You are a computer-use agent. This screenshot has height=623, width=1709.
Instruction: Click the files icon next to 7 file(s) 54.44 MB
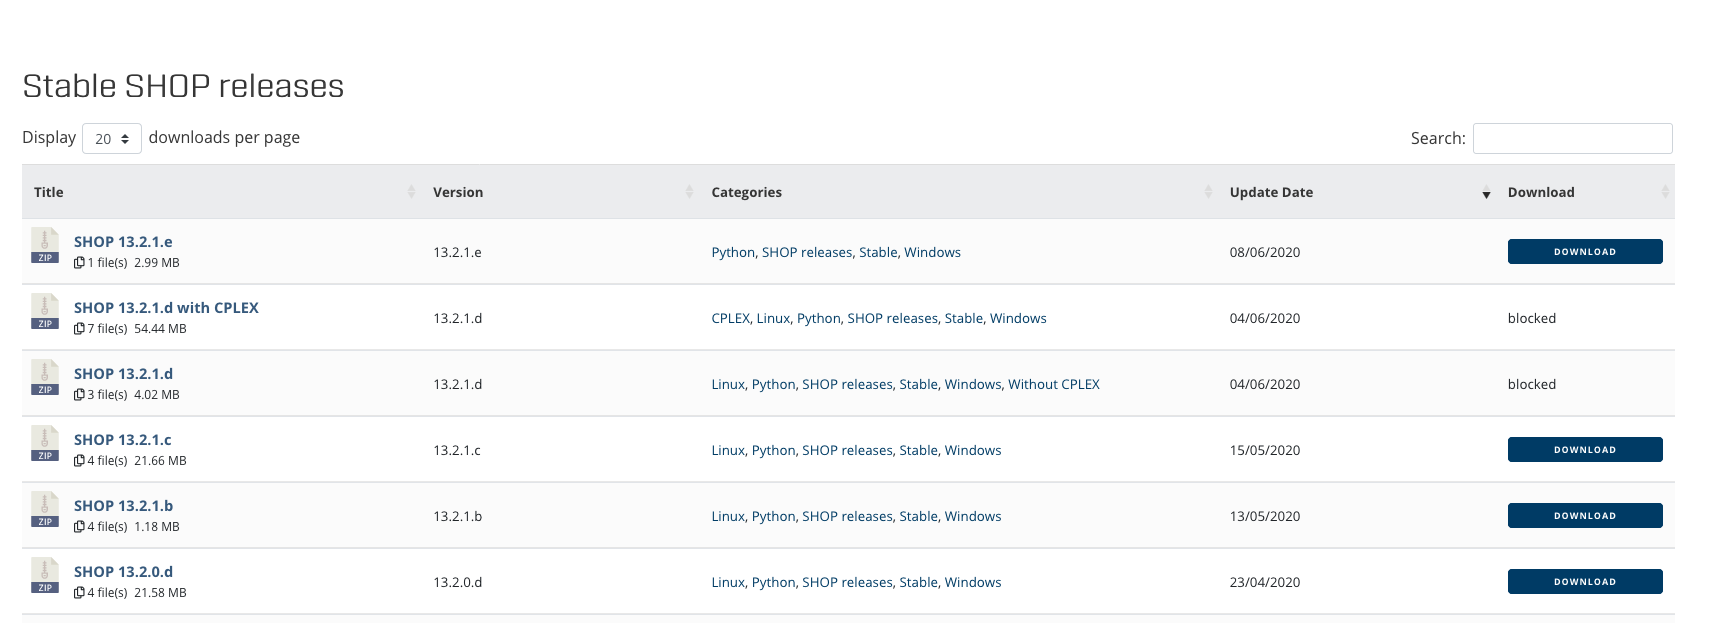79,329
